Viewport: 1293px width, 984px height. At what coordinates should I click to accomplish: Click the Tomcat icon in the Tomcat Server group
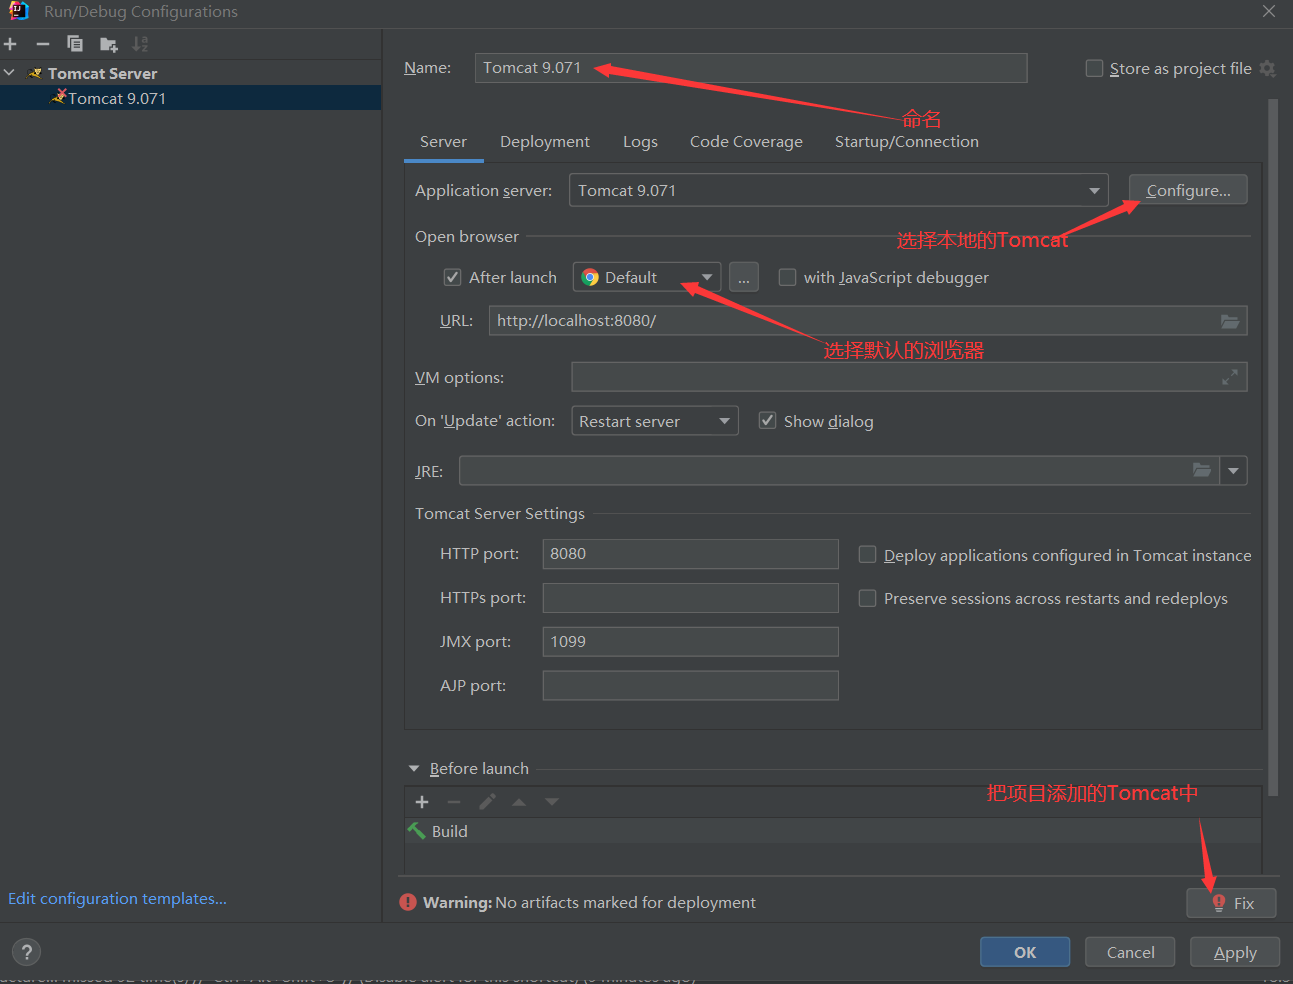pos(35,73)
